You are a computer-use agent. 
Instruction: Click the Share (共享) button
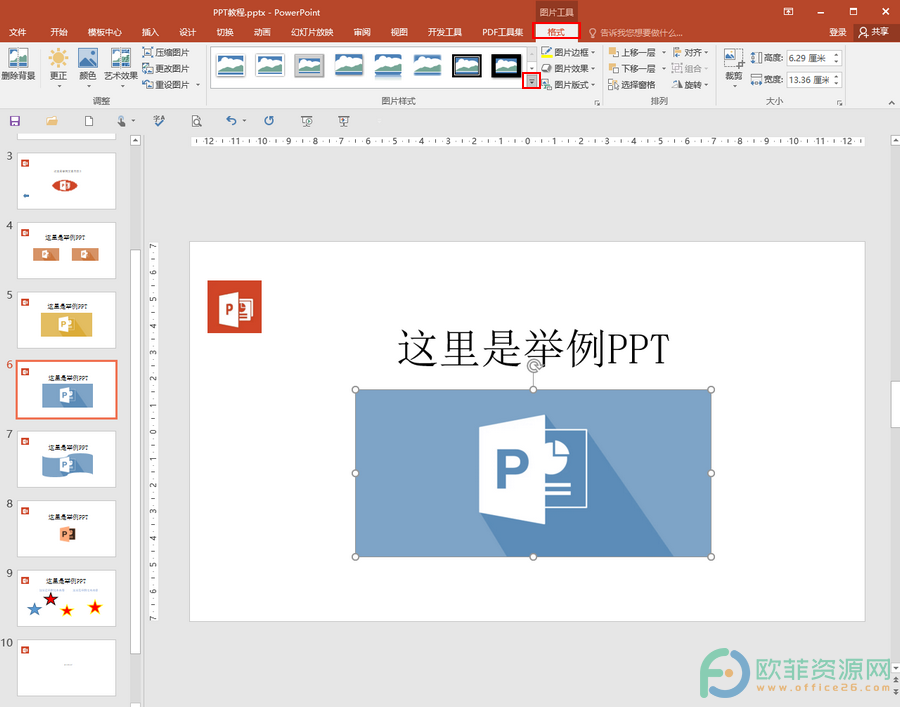point(874,32)
